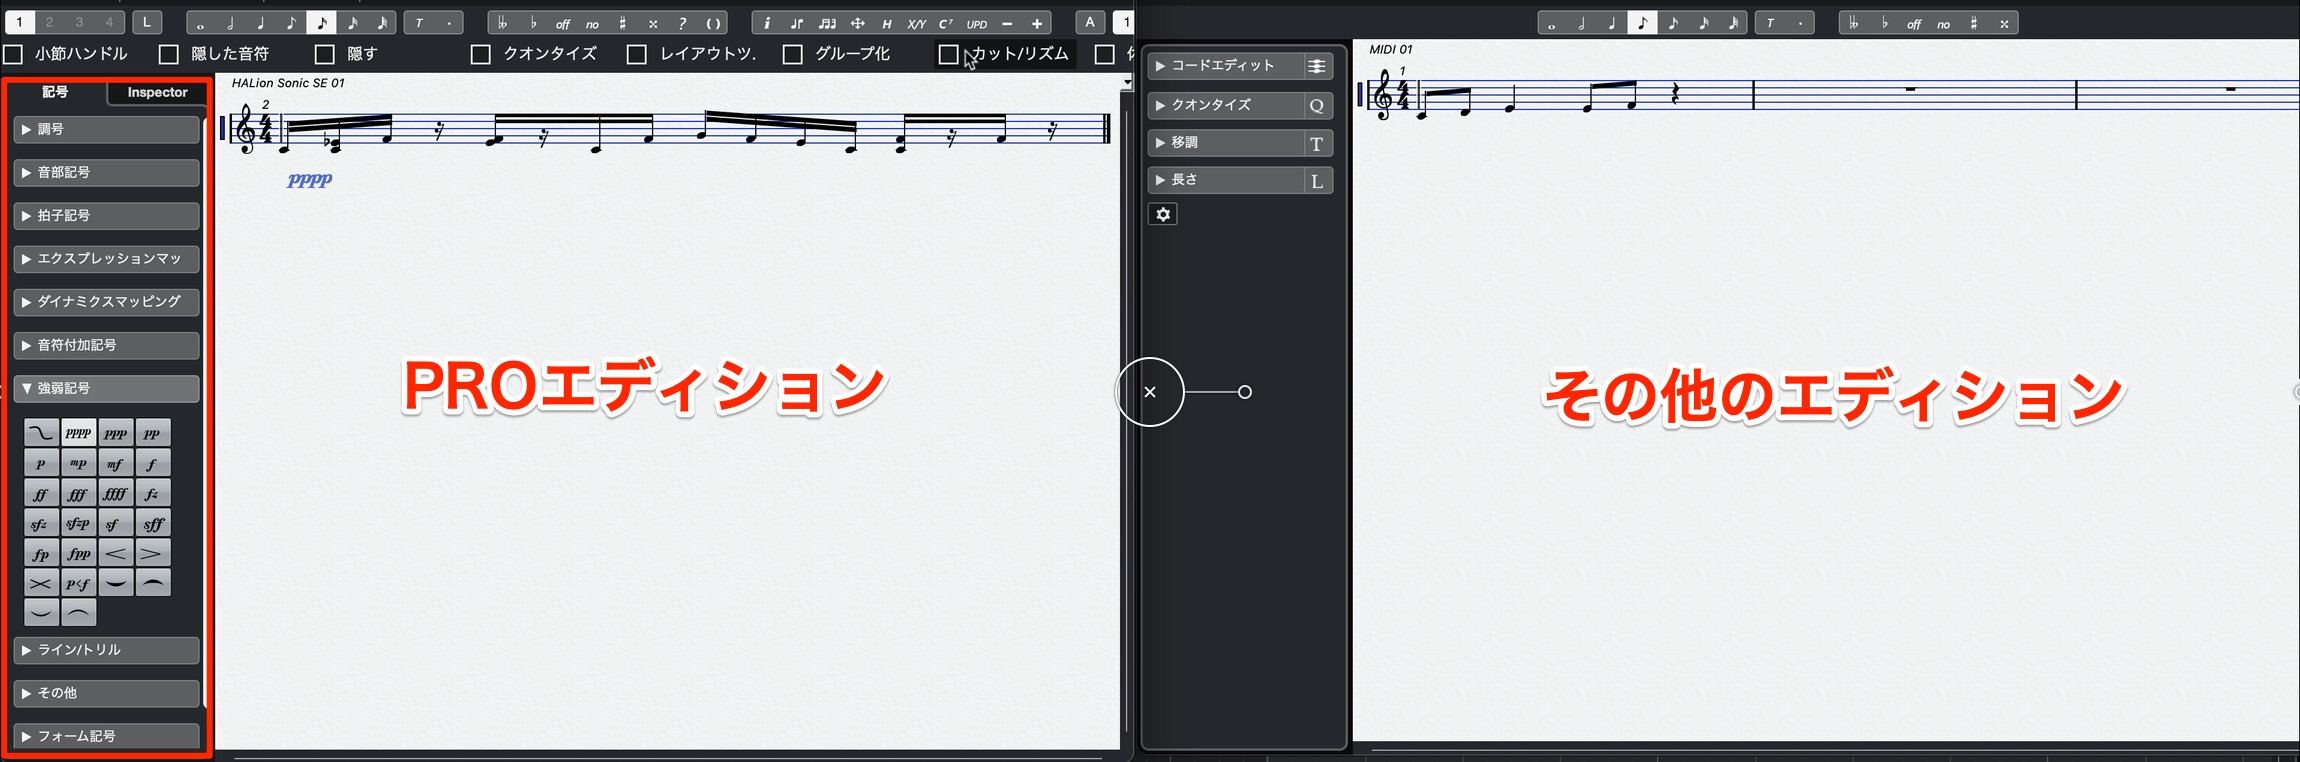Select whole note value in PRO toolbar
Screen dimensions: 2300x762
click(x=201, y=23)
